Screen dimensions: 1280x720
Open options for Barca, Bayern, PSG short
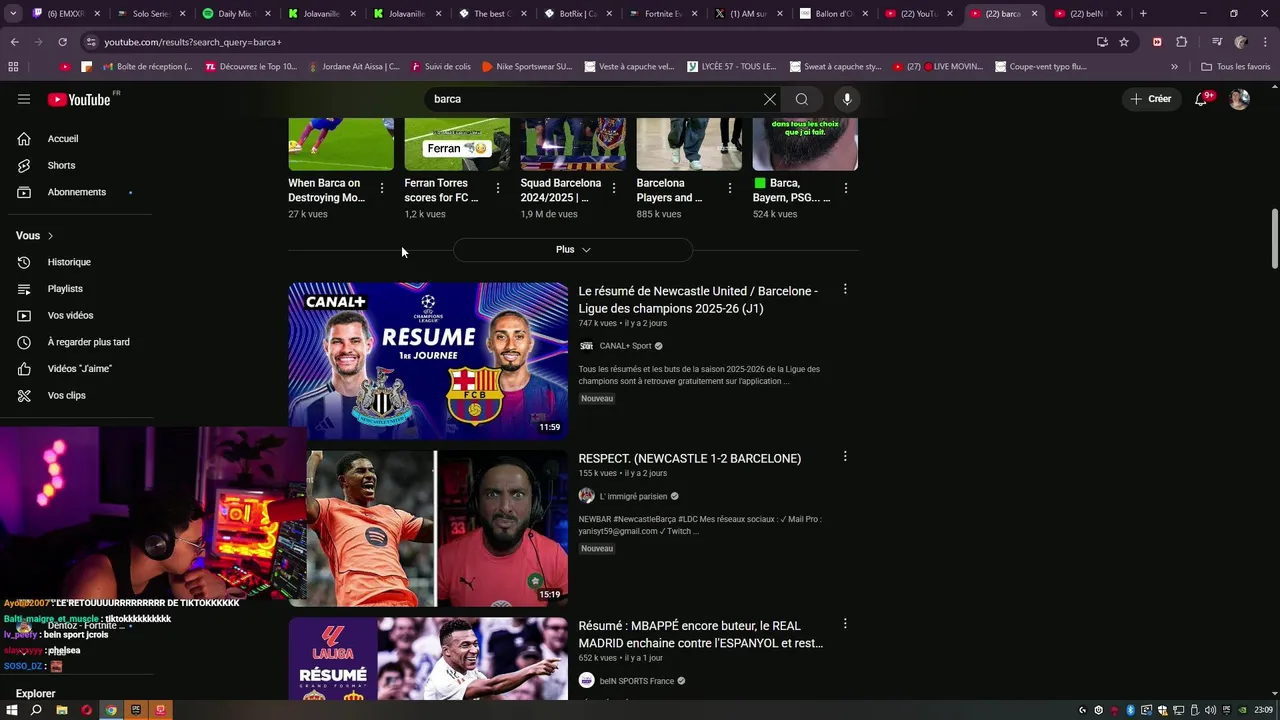click(x=845, y=188)
